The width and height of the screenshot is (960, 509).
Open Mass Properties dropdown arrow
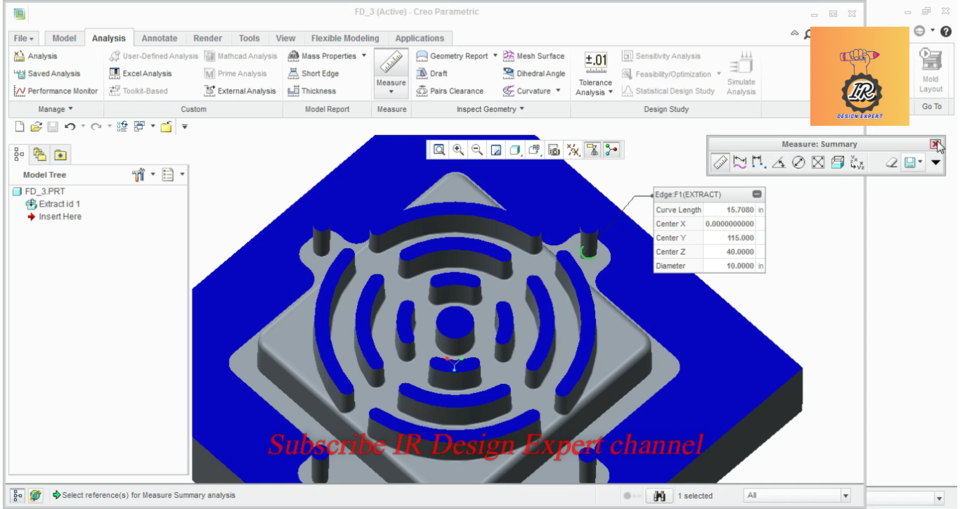(364, 56)
